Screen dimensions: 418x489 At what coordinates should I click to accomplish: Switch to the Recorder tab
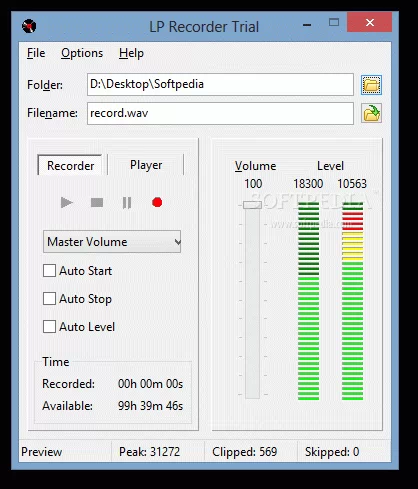tap(70, 165)
